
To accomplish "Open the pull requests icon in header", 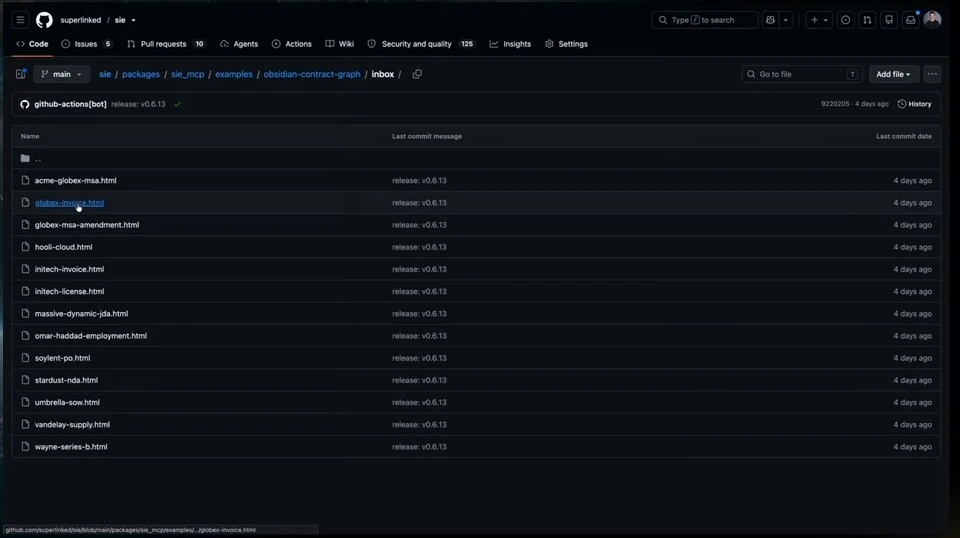I will click(x=867, y=20).
